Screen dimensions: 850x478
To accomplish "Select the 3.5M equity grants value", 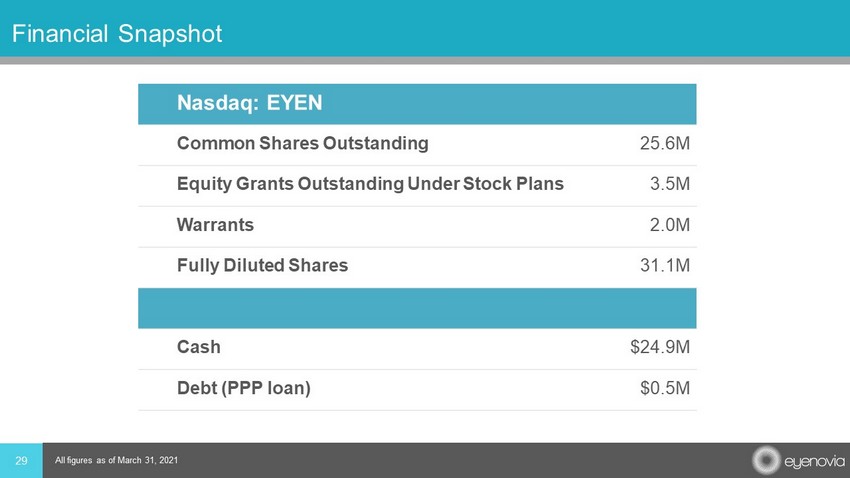I will click(669, 184).
